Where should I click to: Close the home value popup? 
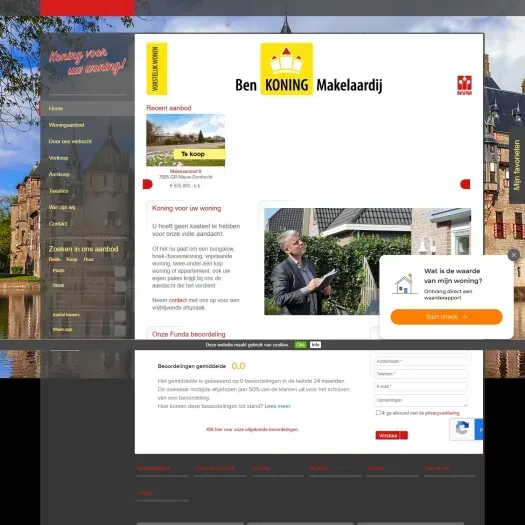[514, 255]
